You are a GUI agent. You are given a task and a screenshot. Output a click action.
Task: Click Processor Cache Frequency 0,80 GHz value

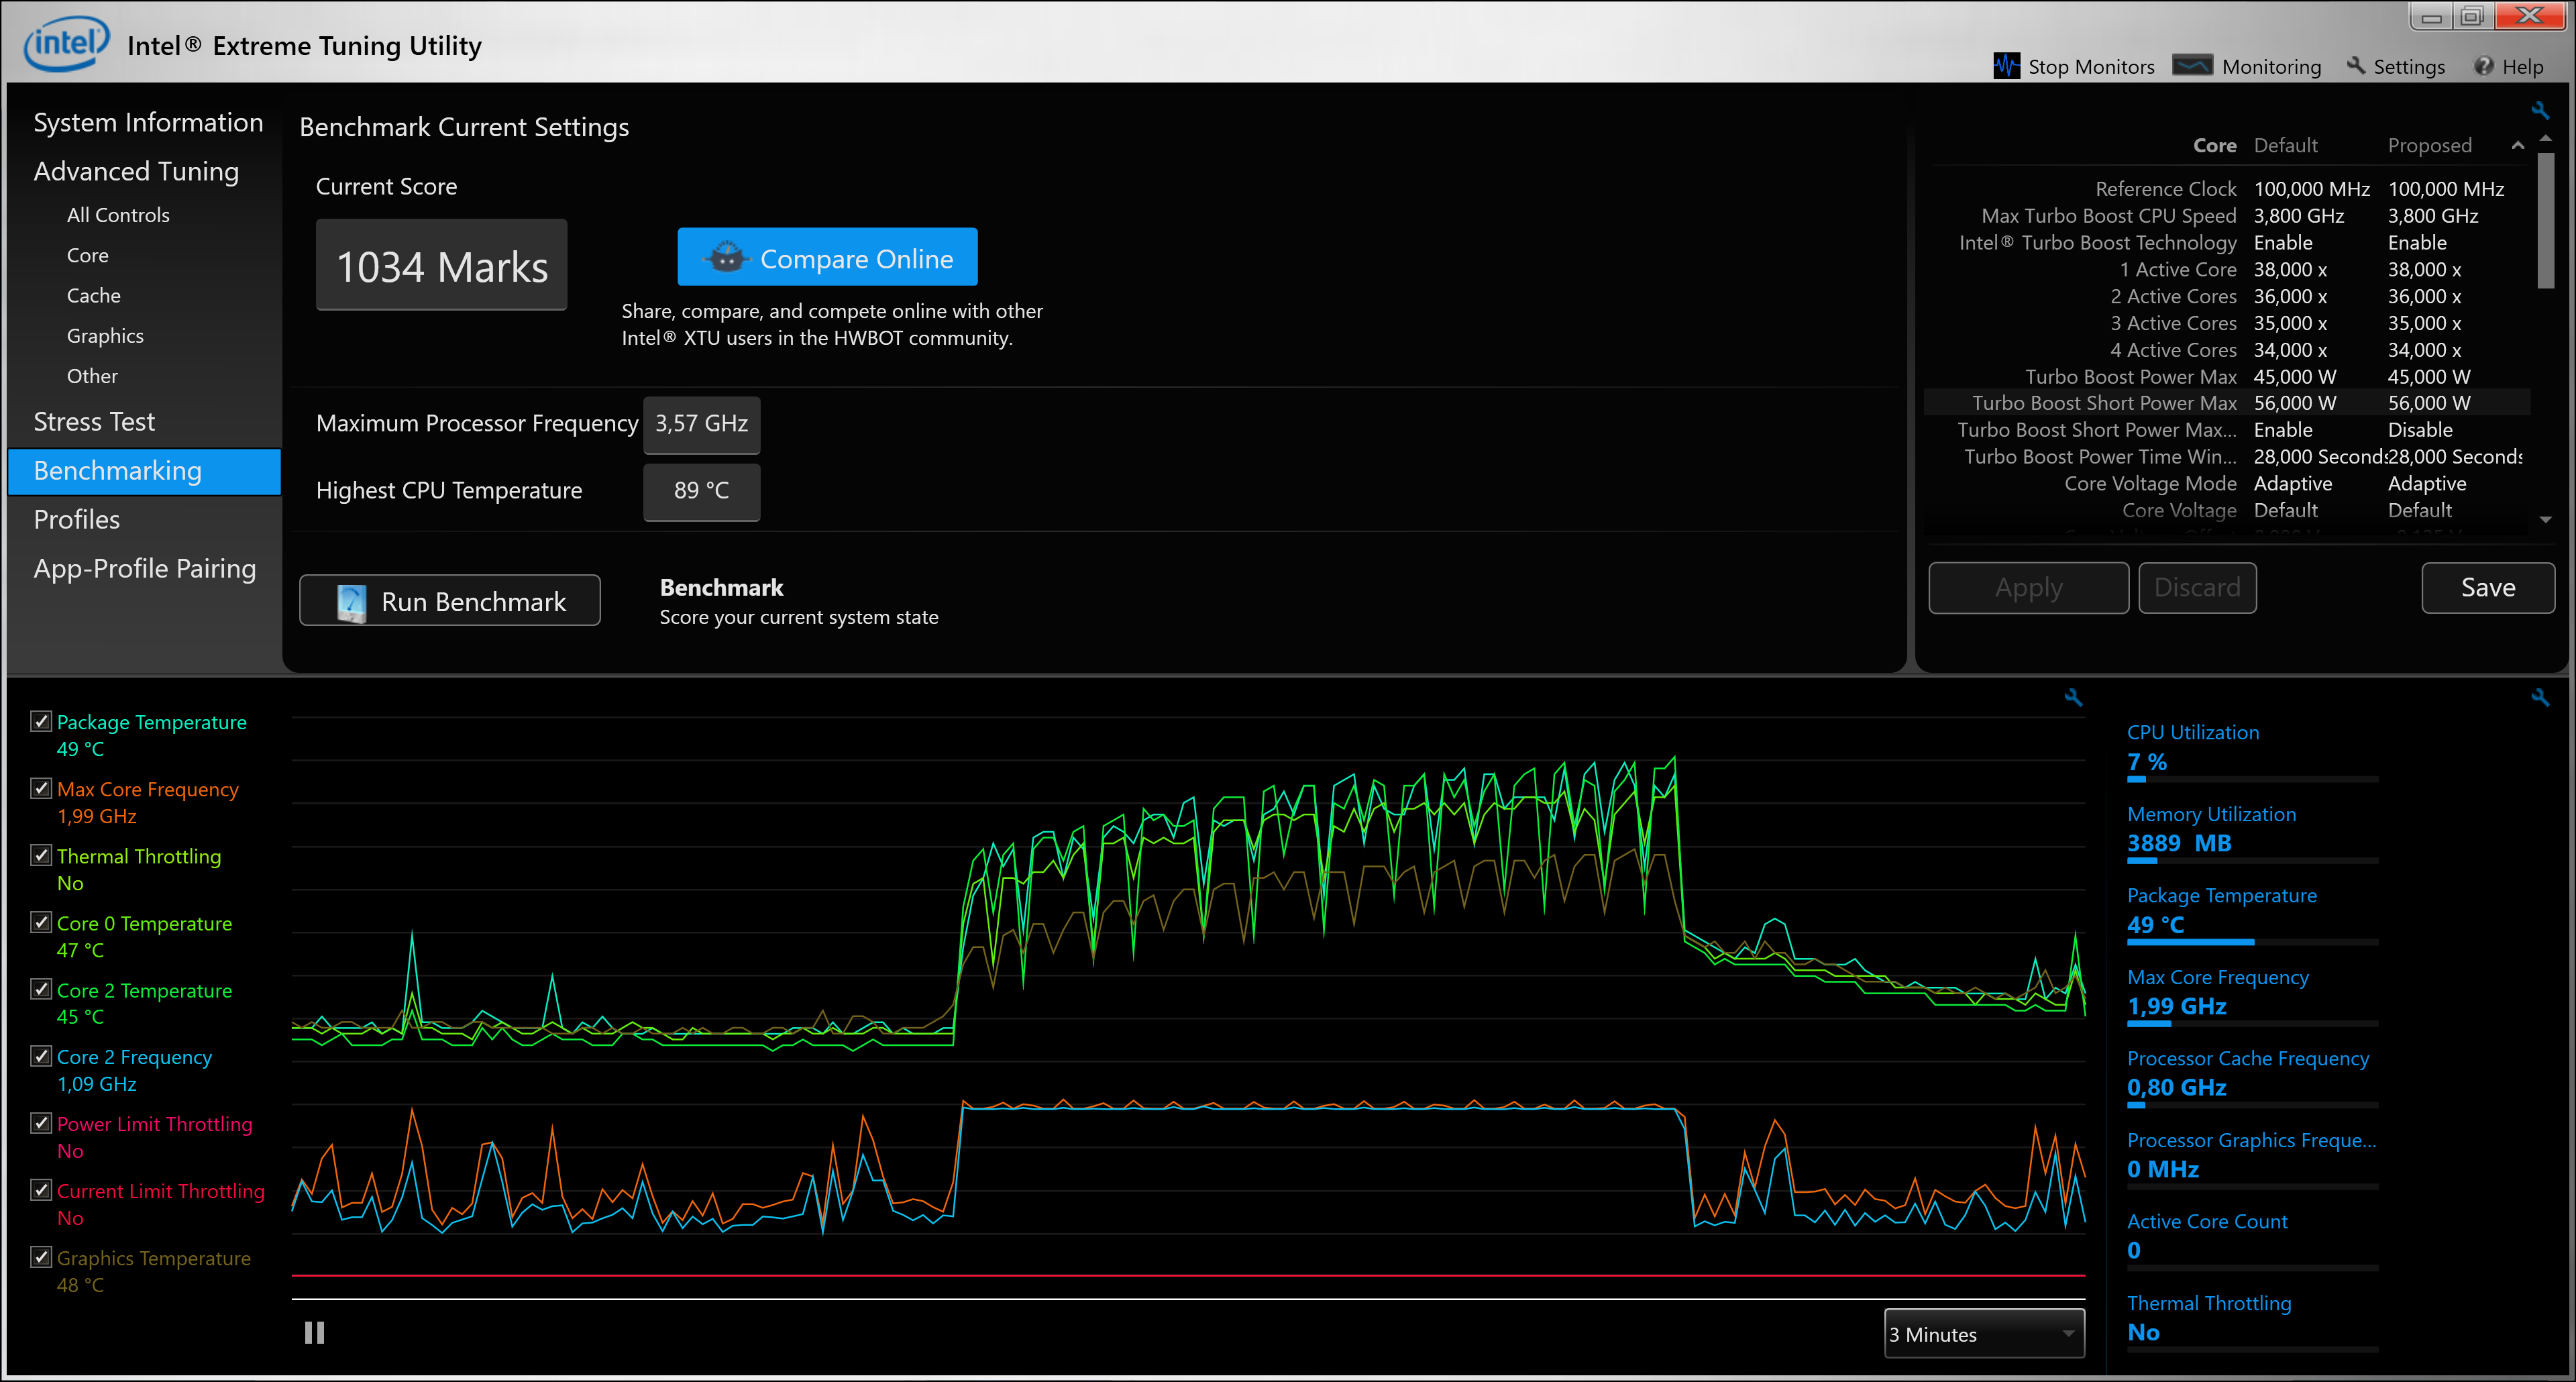point(2176,1087)
